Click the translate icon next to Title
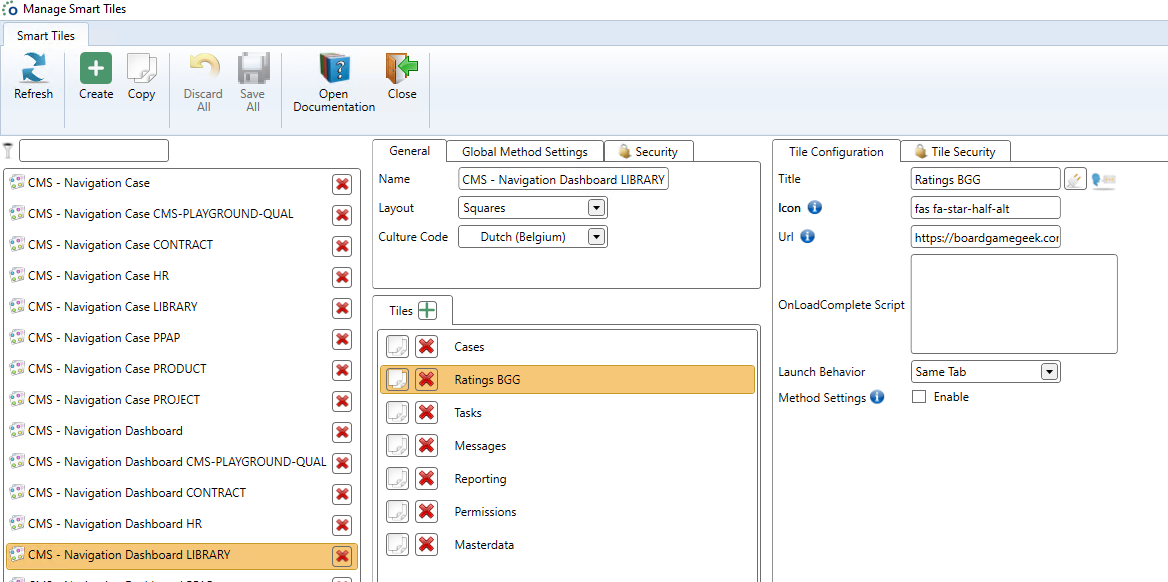The width and height of the screenshot is (1168, 582). pos(1103,179)
